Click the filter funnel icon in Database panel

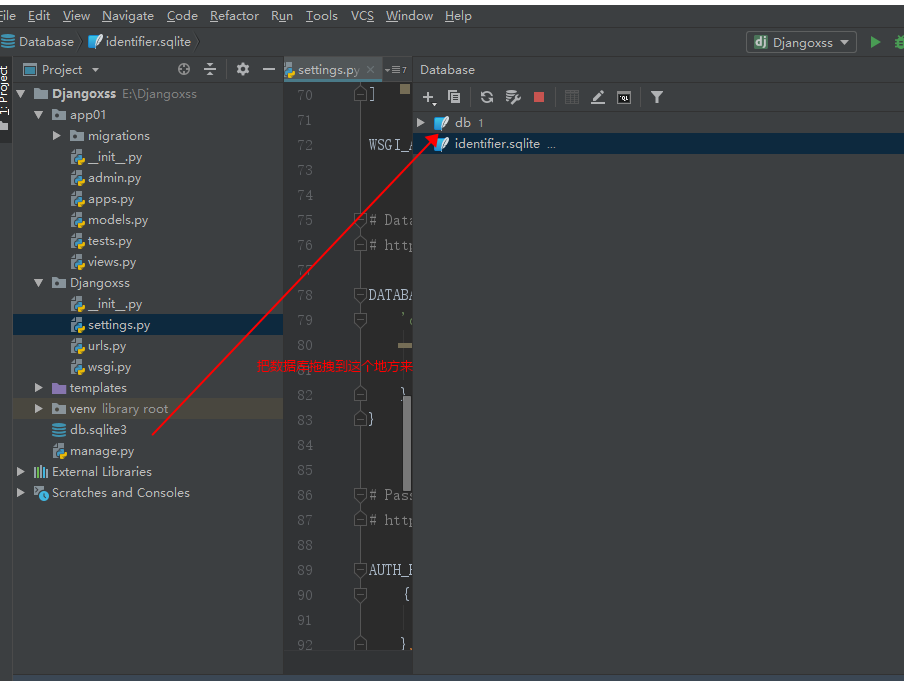[x=657, y=97]
